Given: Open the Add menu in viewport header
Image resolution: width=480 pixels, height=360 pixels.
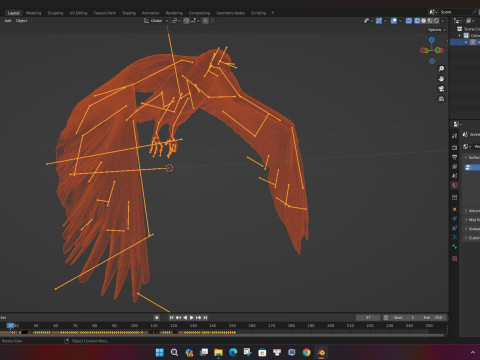Looking at the screenshot, I should [8, 21].
